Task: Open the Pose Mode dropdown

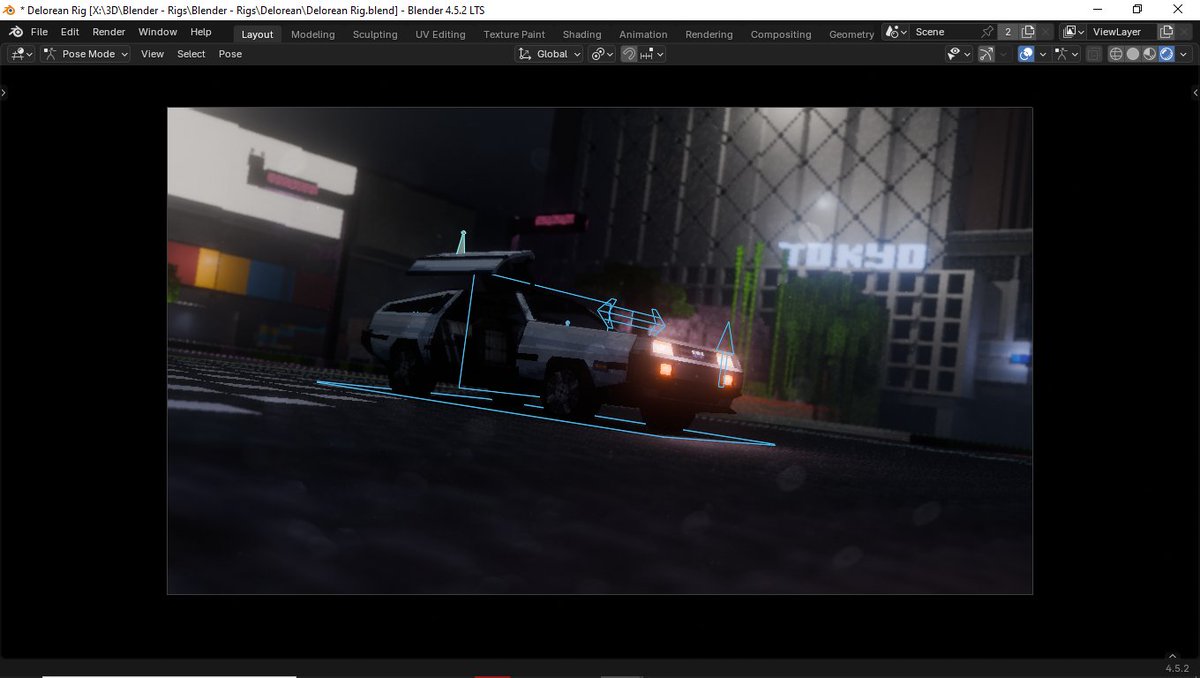Action: coord(86,54)
